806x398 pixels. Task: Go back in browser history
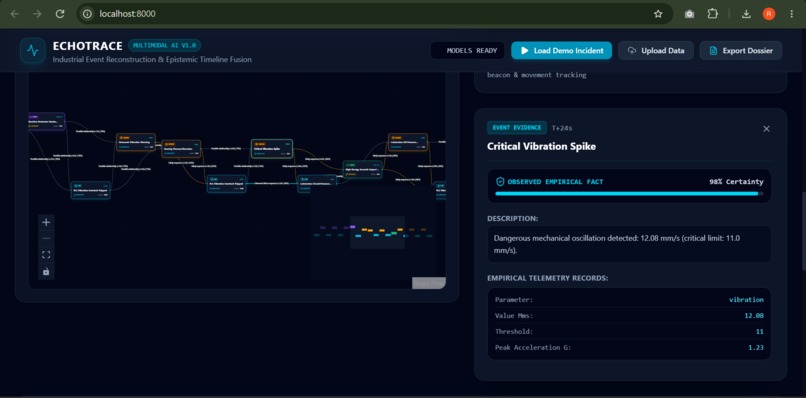pyautogui.click(x=14, y=14)
